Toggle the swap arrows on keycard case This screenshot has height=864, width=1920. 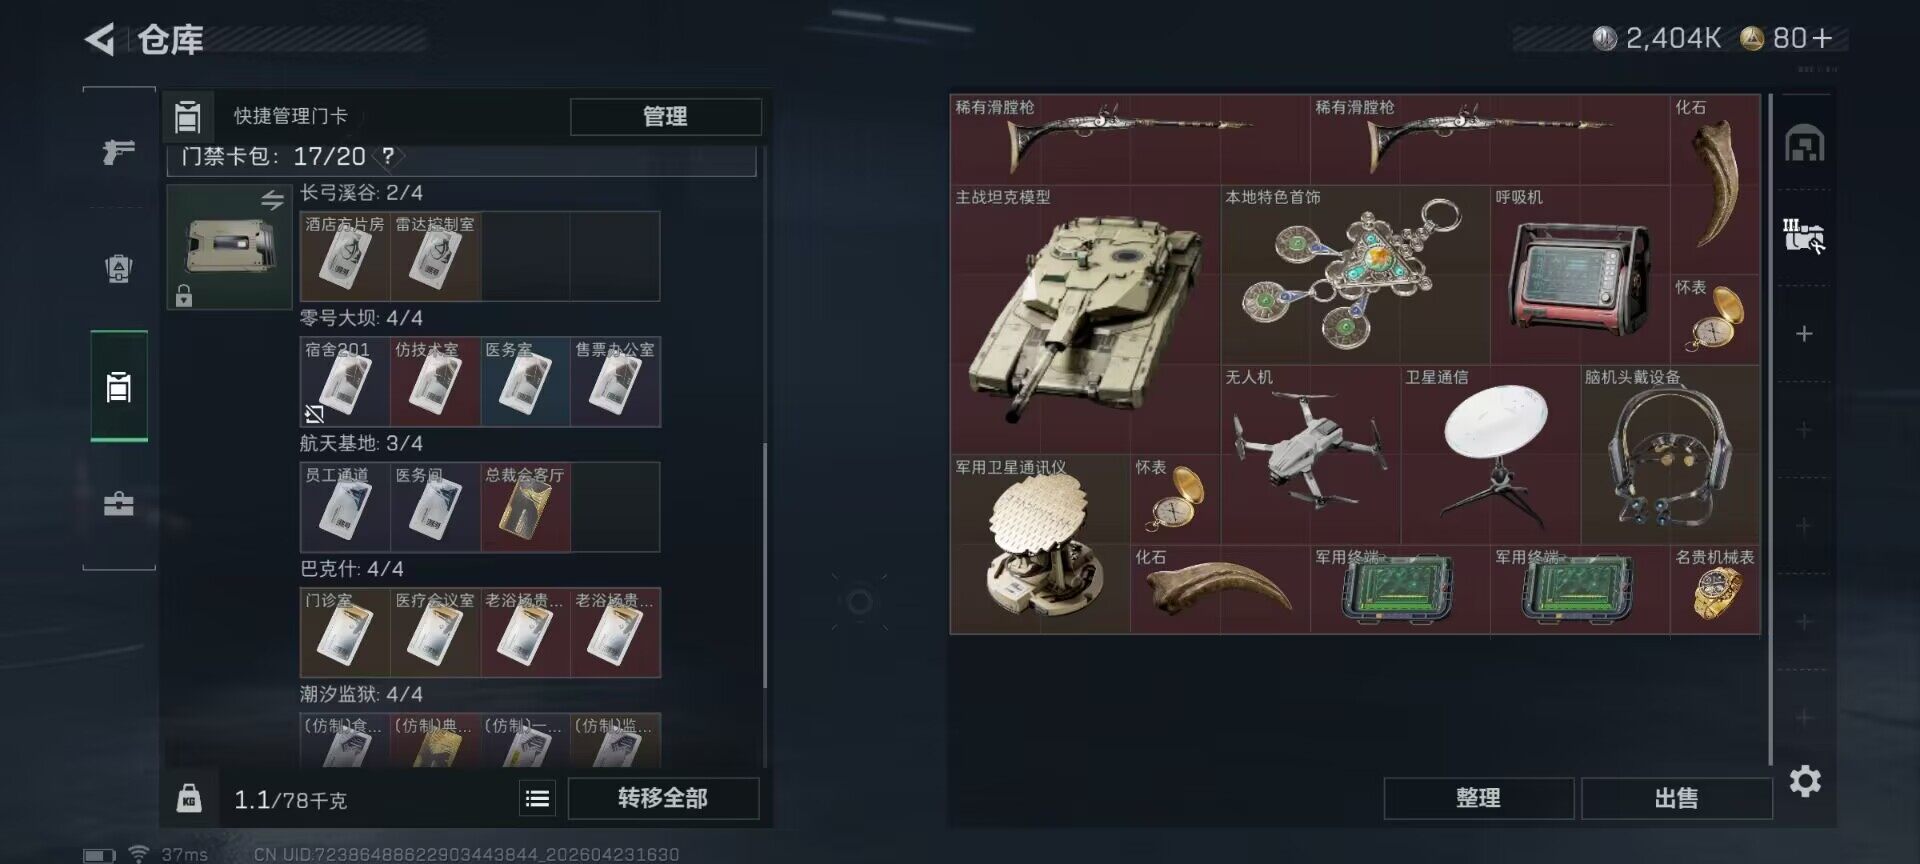[272, 200]
